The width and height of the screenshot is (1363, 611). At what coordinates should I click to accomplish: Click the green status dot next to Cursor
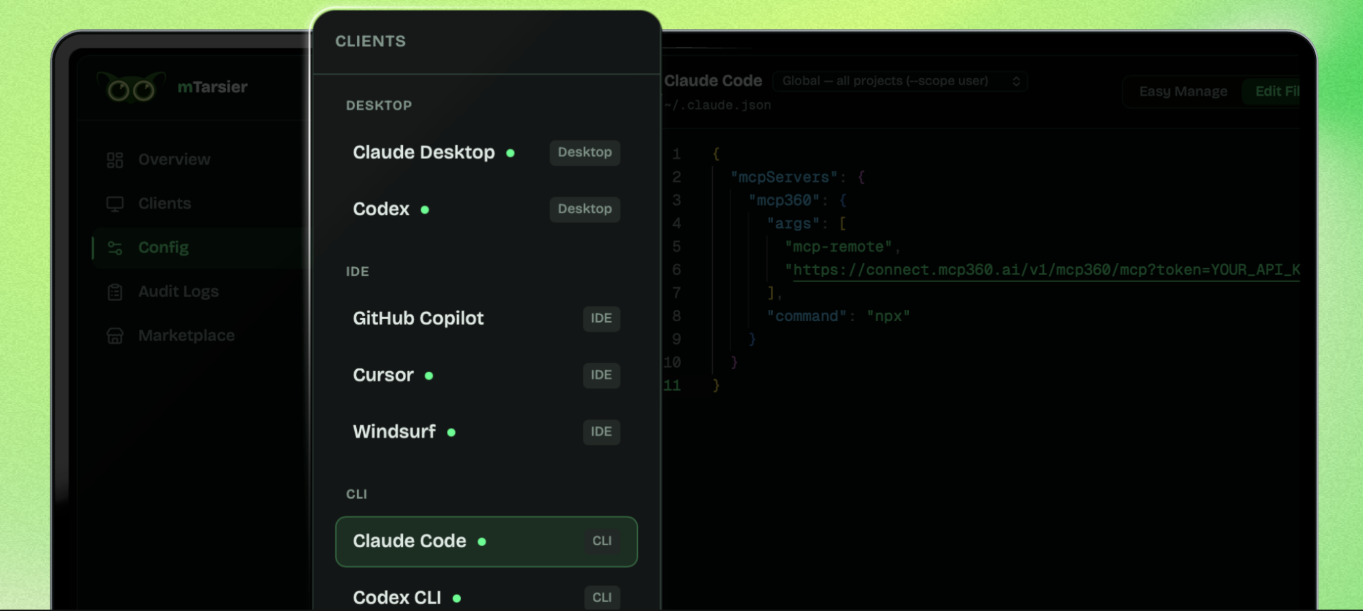pyautogui.click(x=429, y=376)
